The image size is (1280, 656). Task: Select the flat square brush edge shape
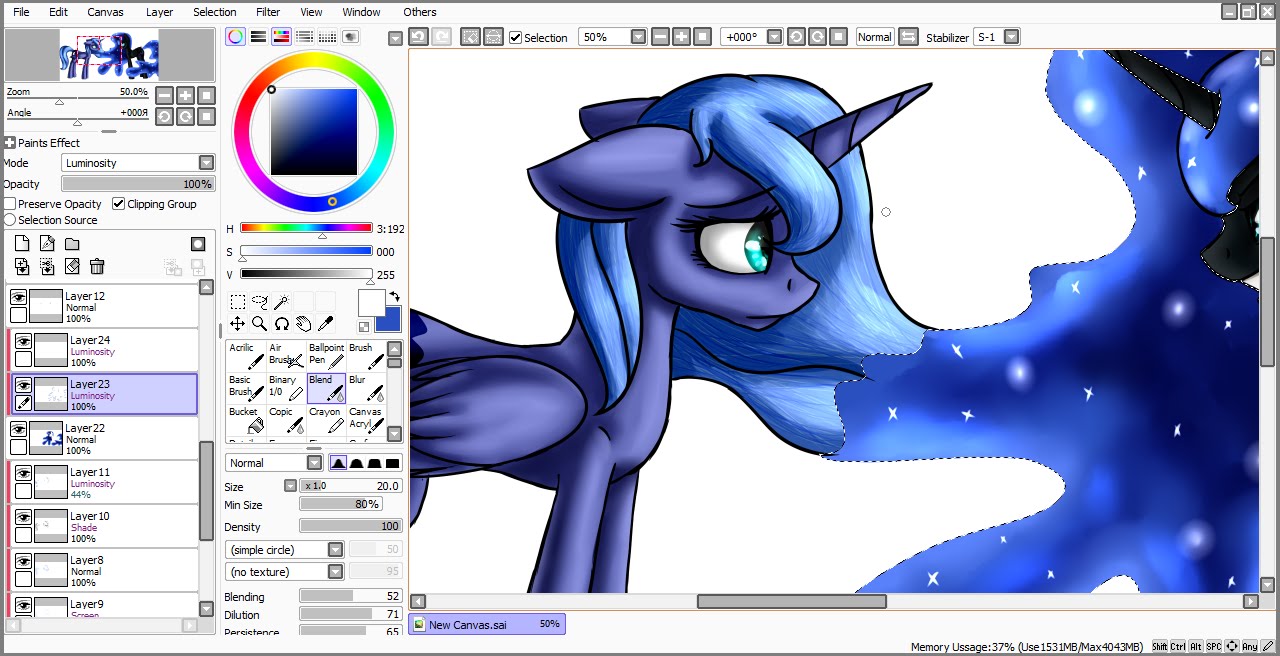tap(392, 463)
